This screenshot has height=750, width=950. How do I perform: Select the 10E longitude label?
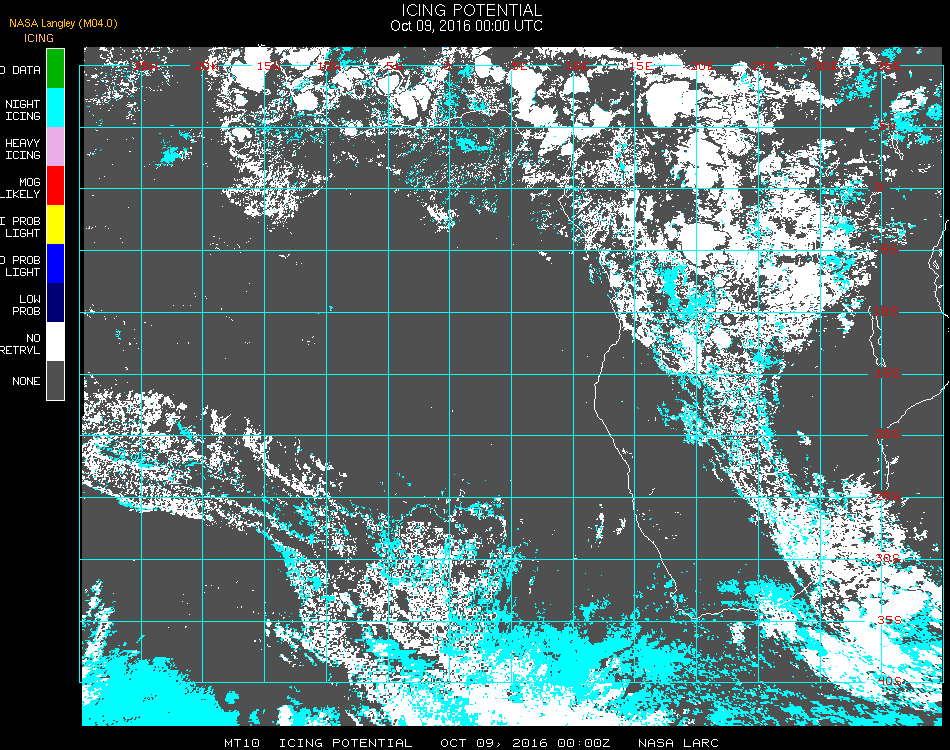pyautogui.click(x=578, y=65)
